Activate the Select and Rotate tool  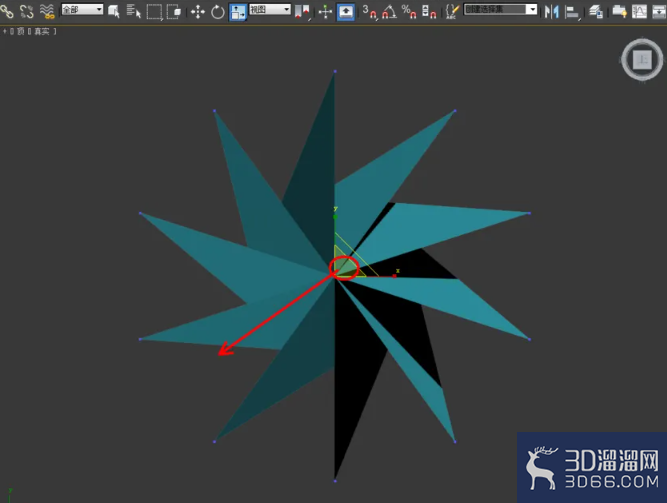tap(218, 11)
